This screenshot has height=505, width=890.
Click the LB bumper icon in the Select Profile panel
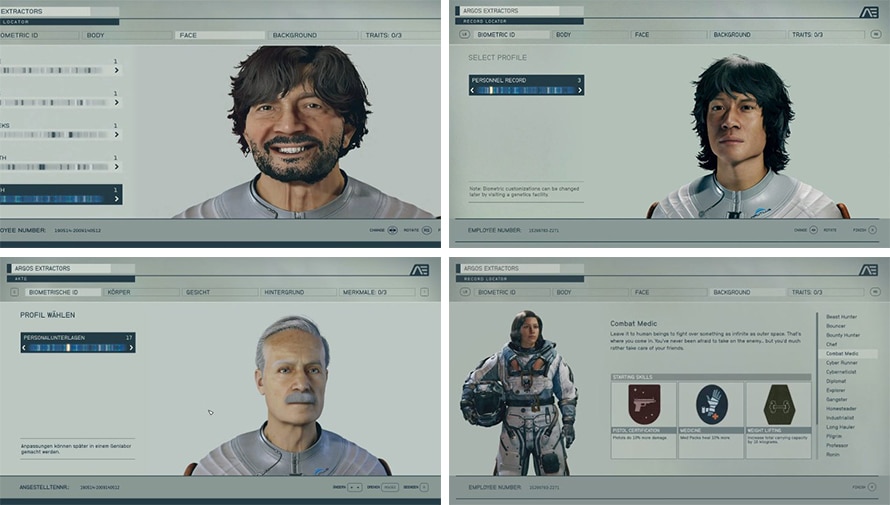(464, 35)
